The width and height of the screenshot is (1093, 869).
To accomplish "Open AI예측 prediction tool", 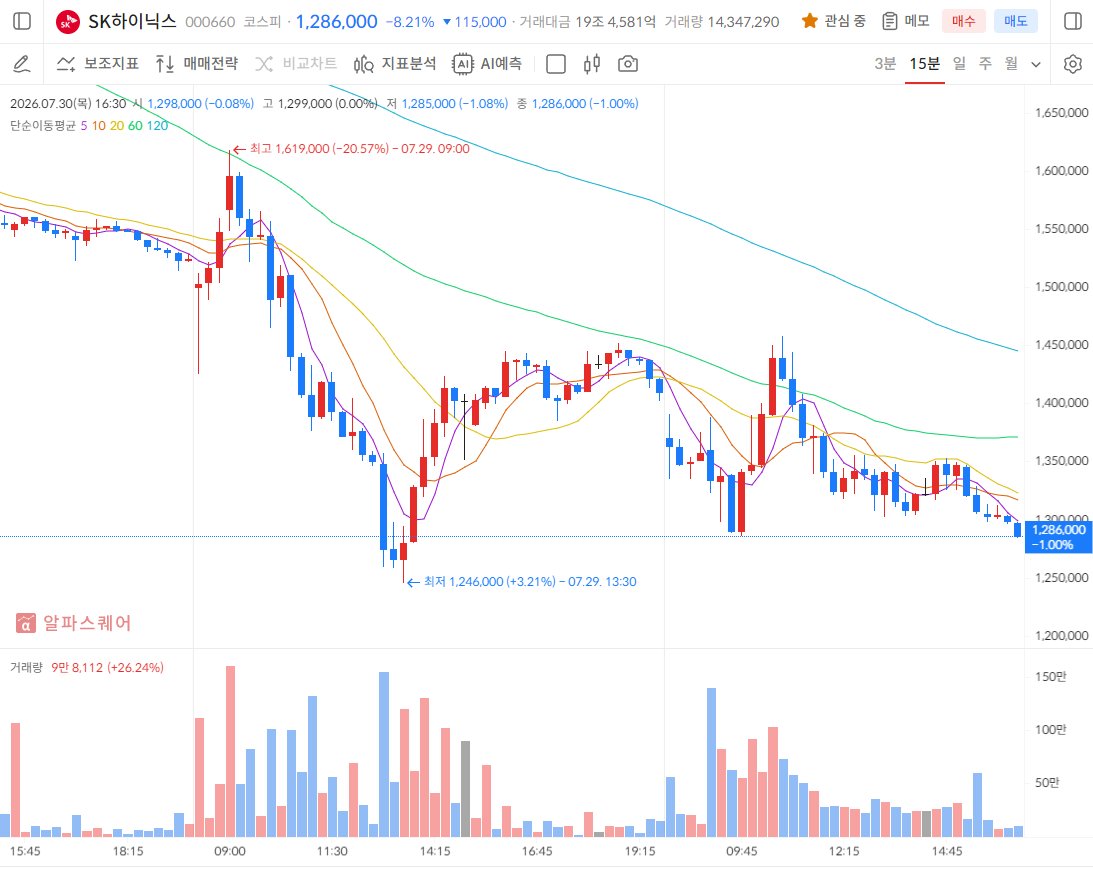I will click(x=487, y=64).
